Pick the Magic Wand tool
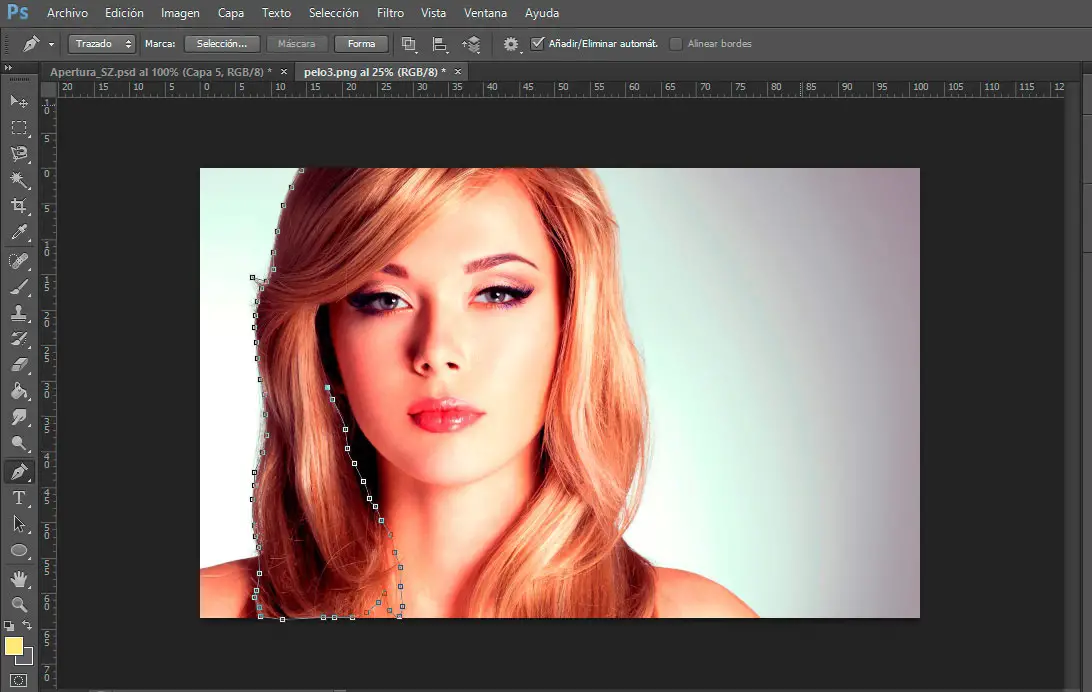 tap(19, 180)
